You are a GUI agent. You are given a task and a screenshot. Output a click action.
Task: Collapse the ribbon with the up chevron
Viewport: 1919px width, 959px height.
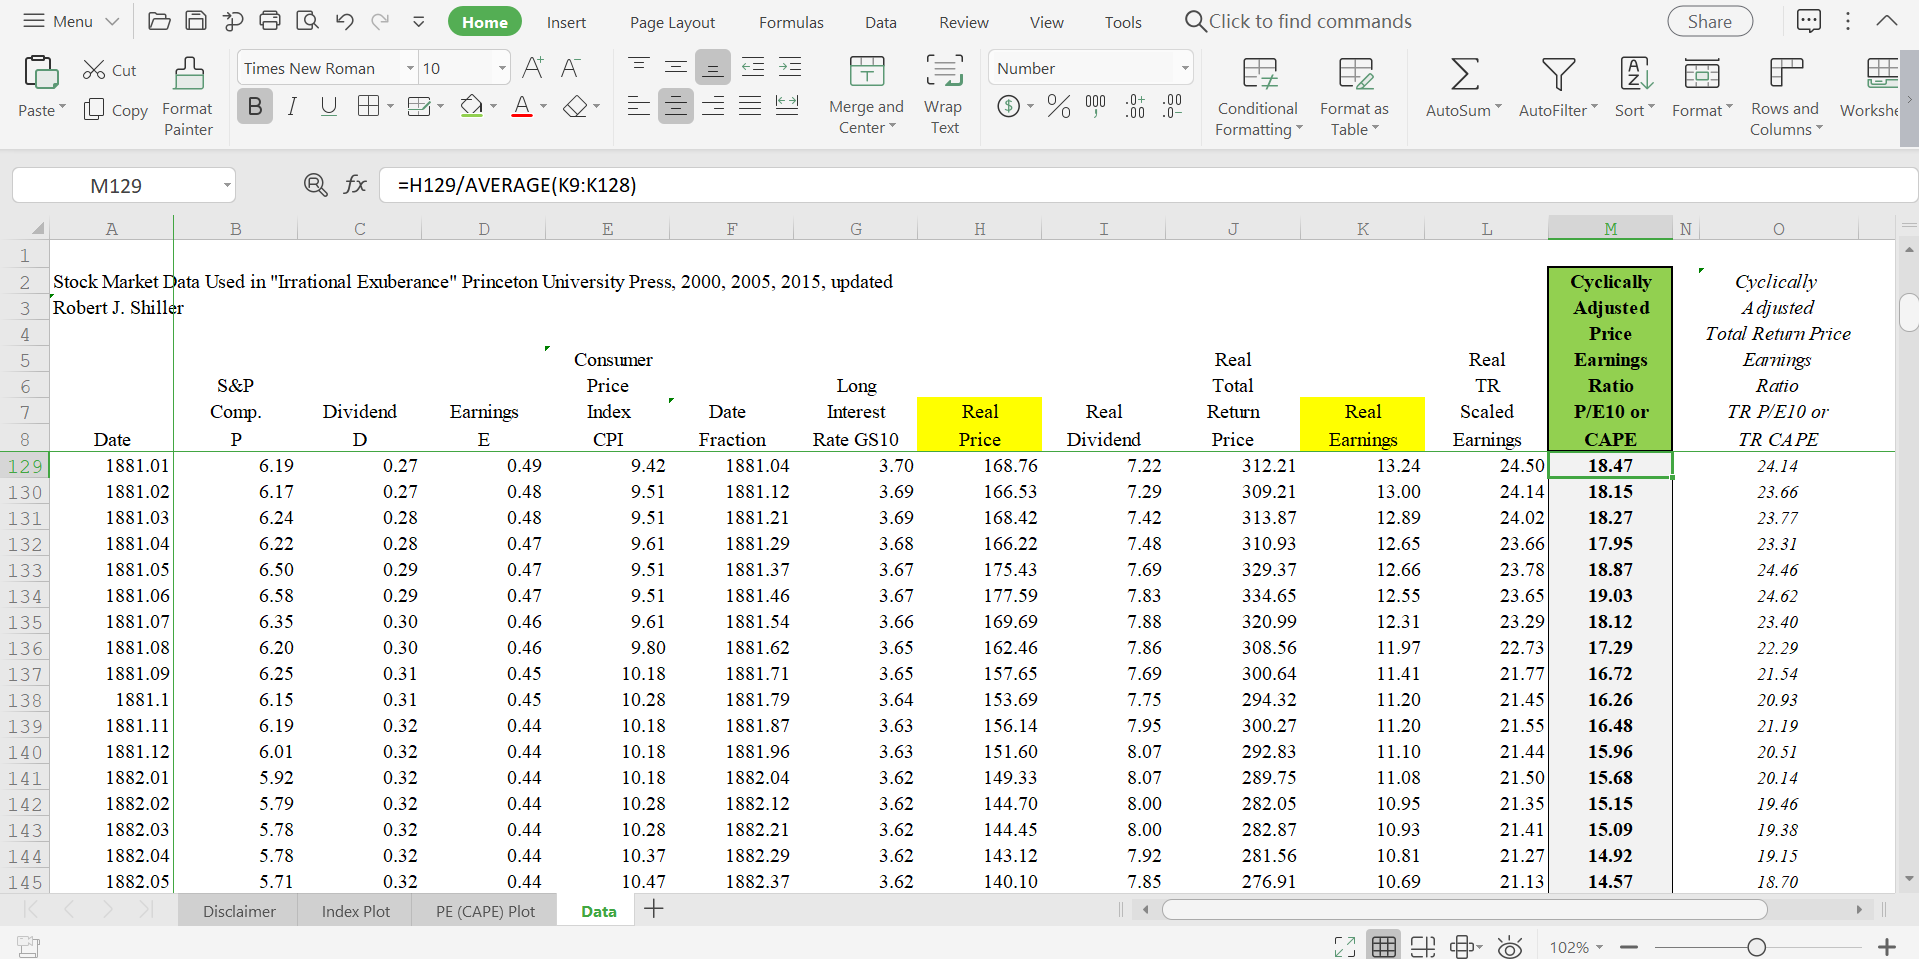click(1886, 21)
